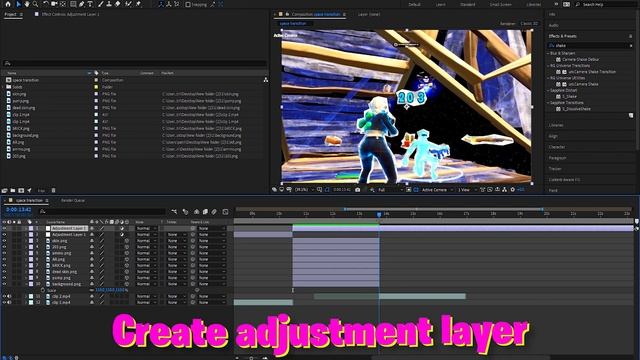The image size is (640, 360).
Task: Hide the background.png layer eye toggle
Action: pyautogui.click(x=4, y=284)
